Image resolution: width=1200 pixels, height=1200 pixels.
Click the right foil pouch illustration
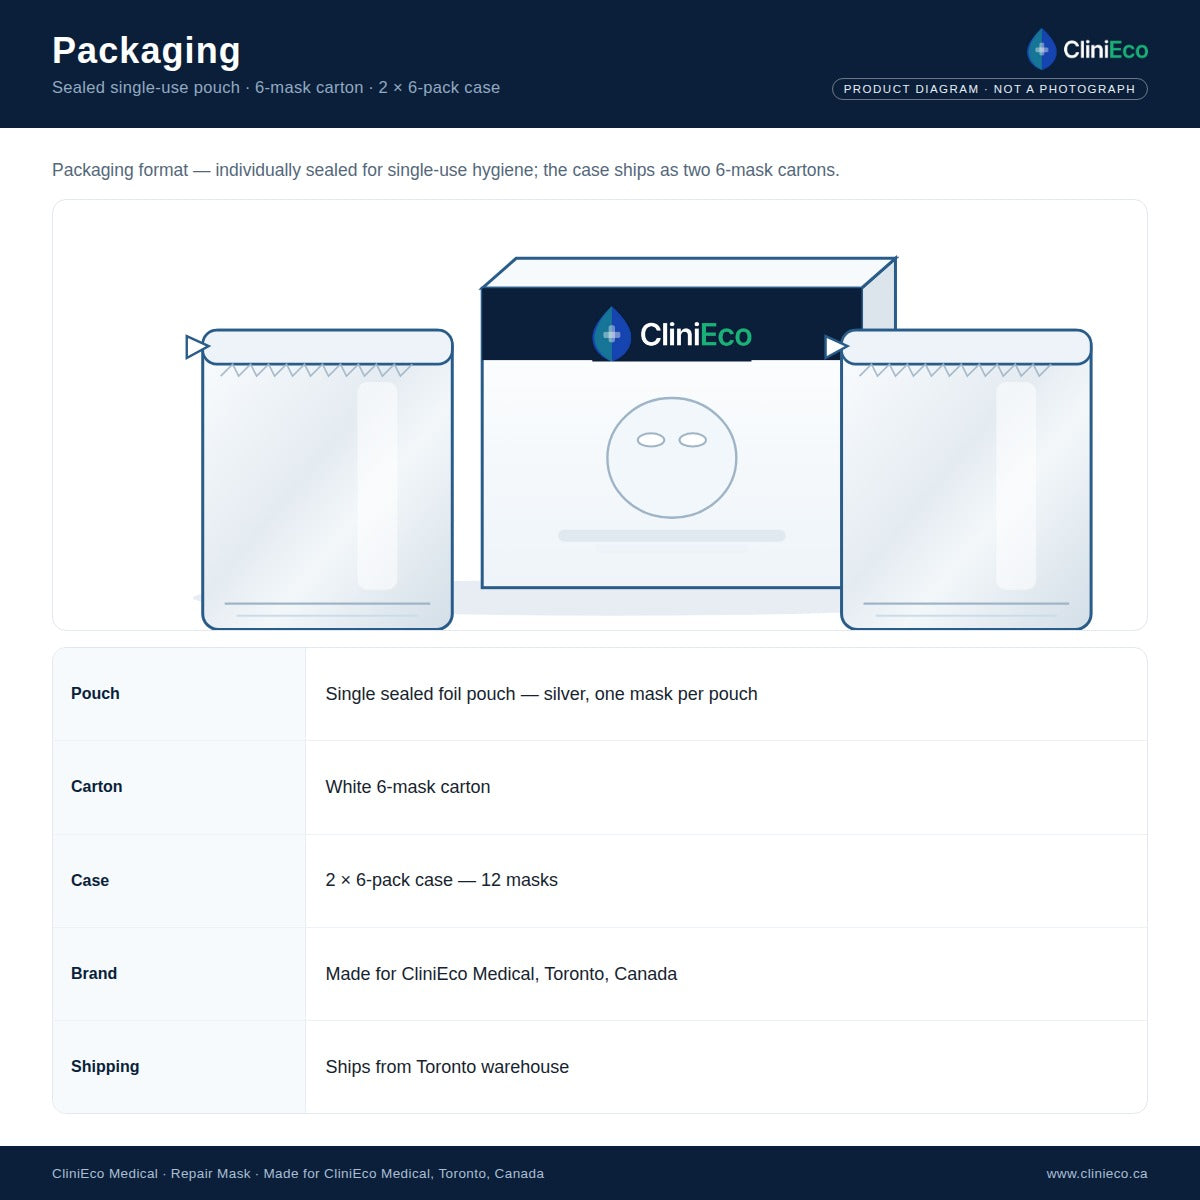[966, 479]
